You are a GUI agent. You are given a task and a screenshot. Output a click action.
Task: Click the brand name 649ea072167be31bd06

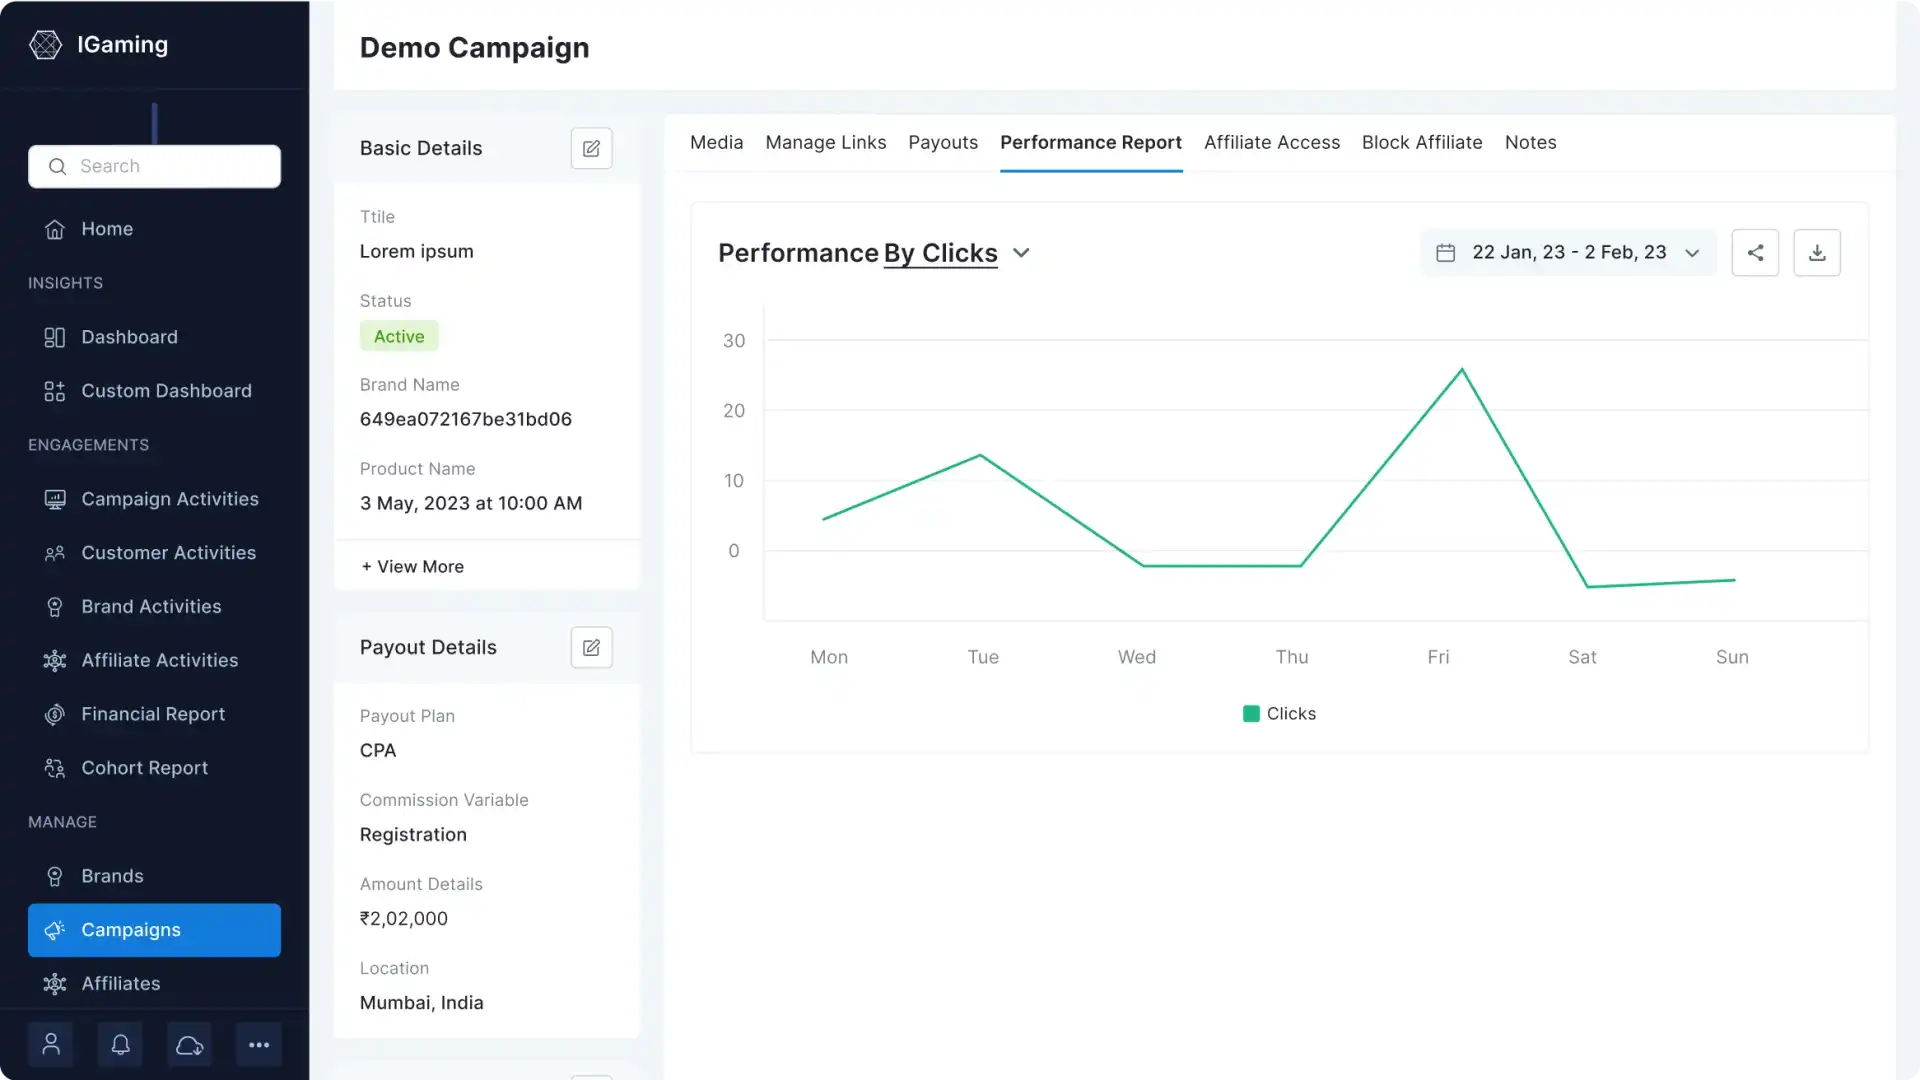click(x=466, y=419)
